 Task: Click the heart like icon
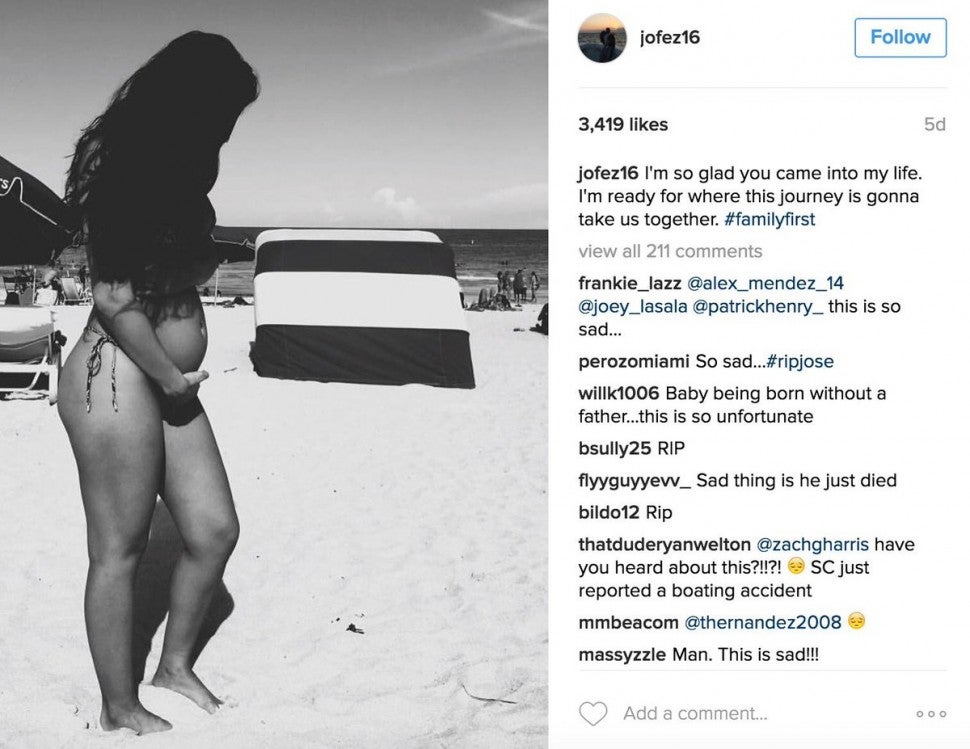tap(593, 714)
